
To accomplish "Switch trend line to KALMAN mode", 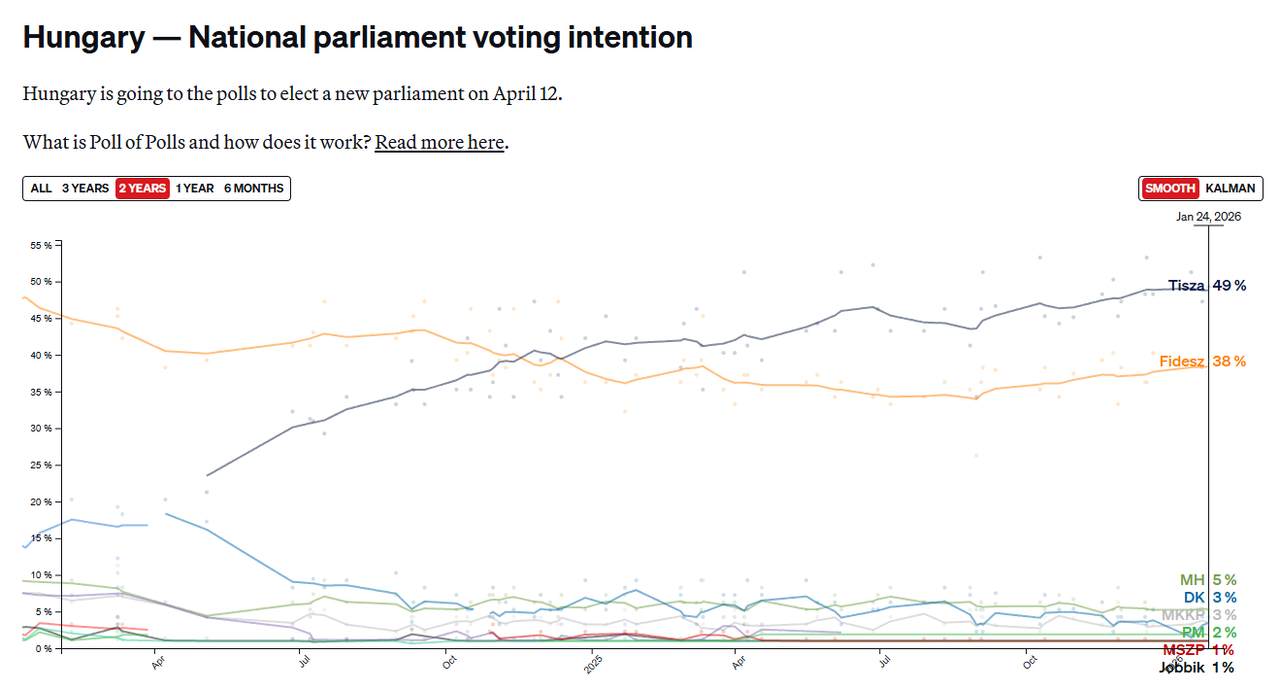I will tap(1230, 188).
